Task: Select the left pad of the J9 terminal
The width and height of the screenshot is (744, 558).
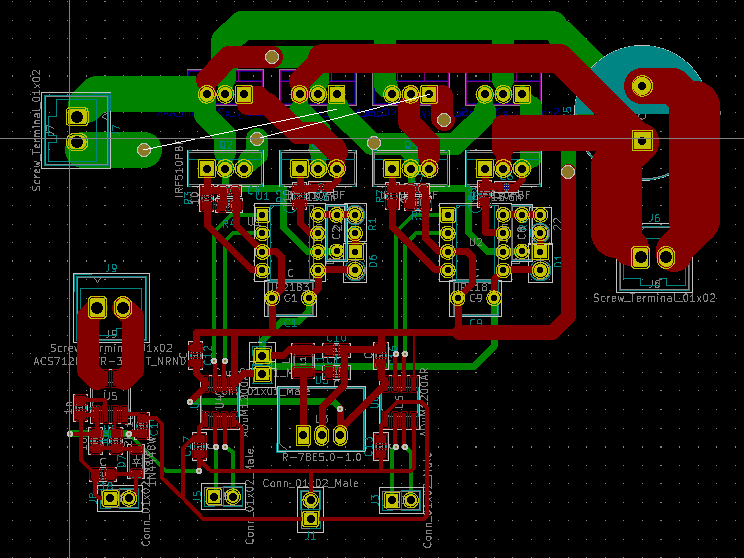Action: (x=97, y=307)
